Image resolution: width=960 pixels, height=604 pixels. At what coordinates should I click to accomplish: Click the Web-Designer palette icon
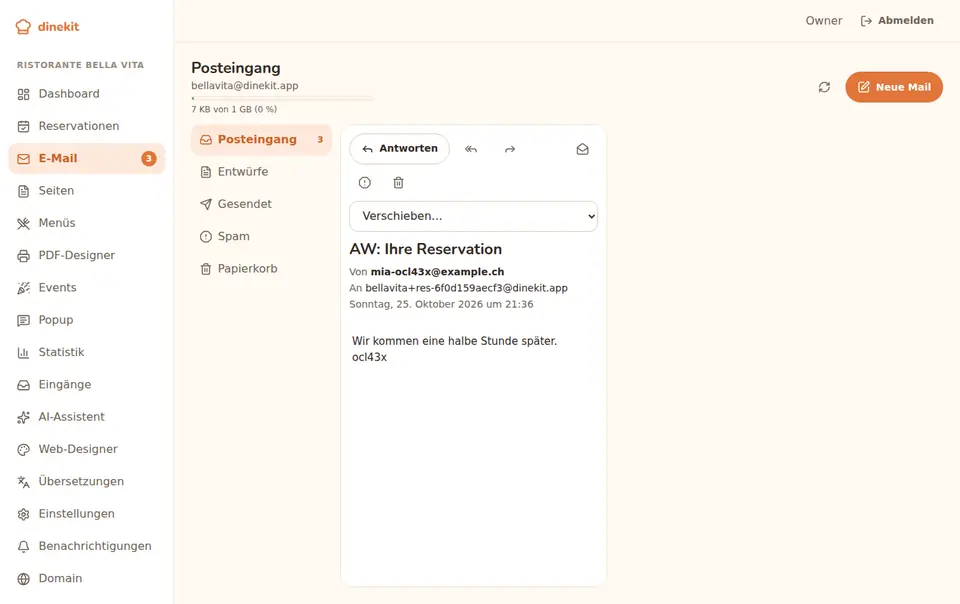pyautogui.click(x=23, y=450)
